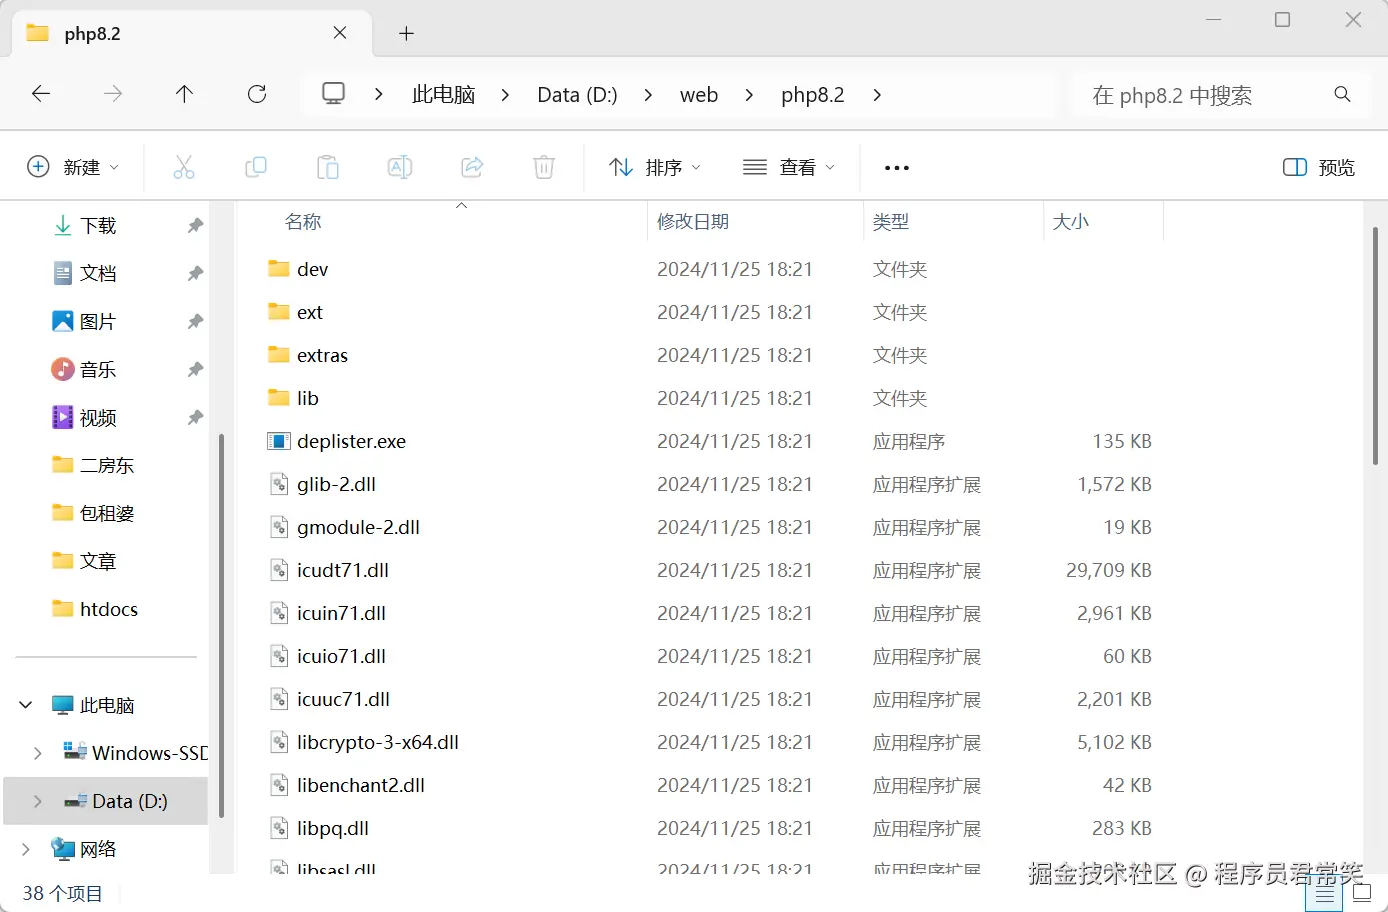Click php8.2 breadcrumb segment

812,94
